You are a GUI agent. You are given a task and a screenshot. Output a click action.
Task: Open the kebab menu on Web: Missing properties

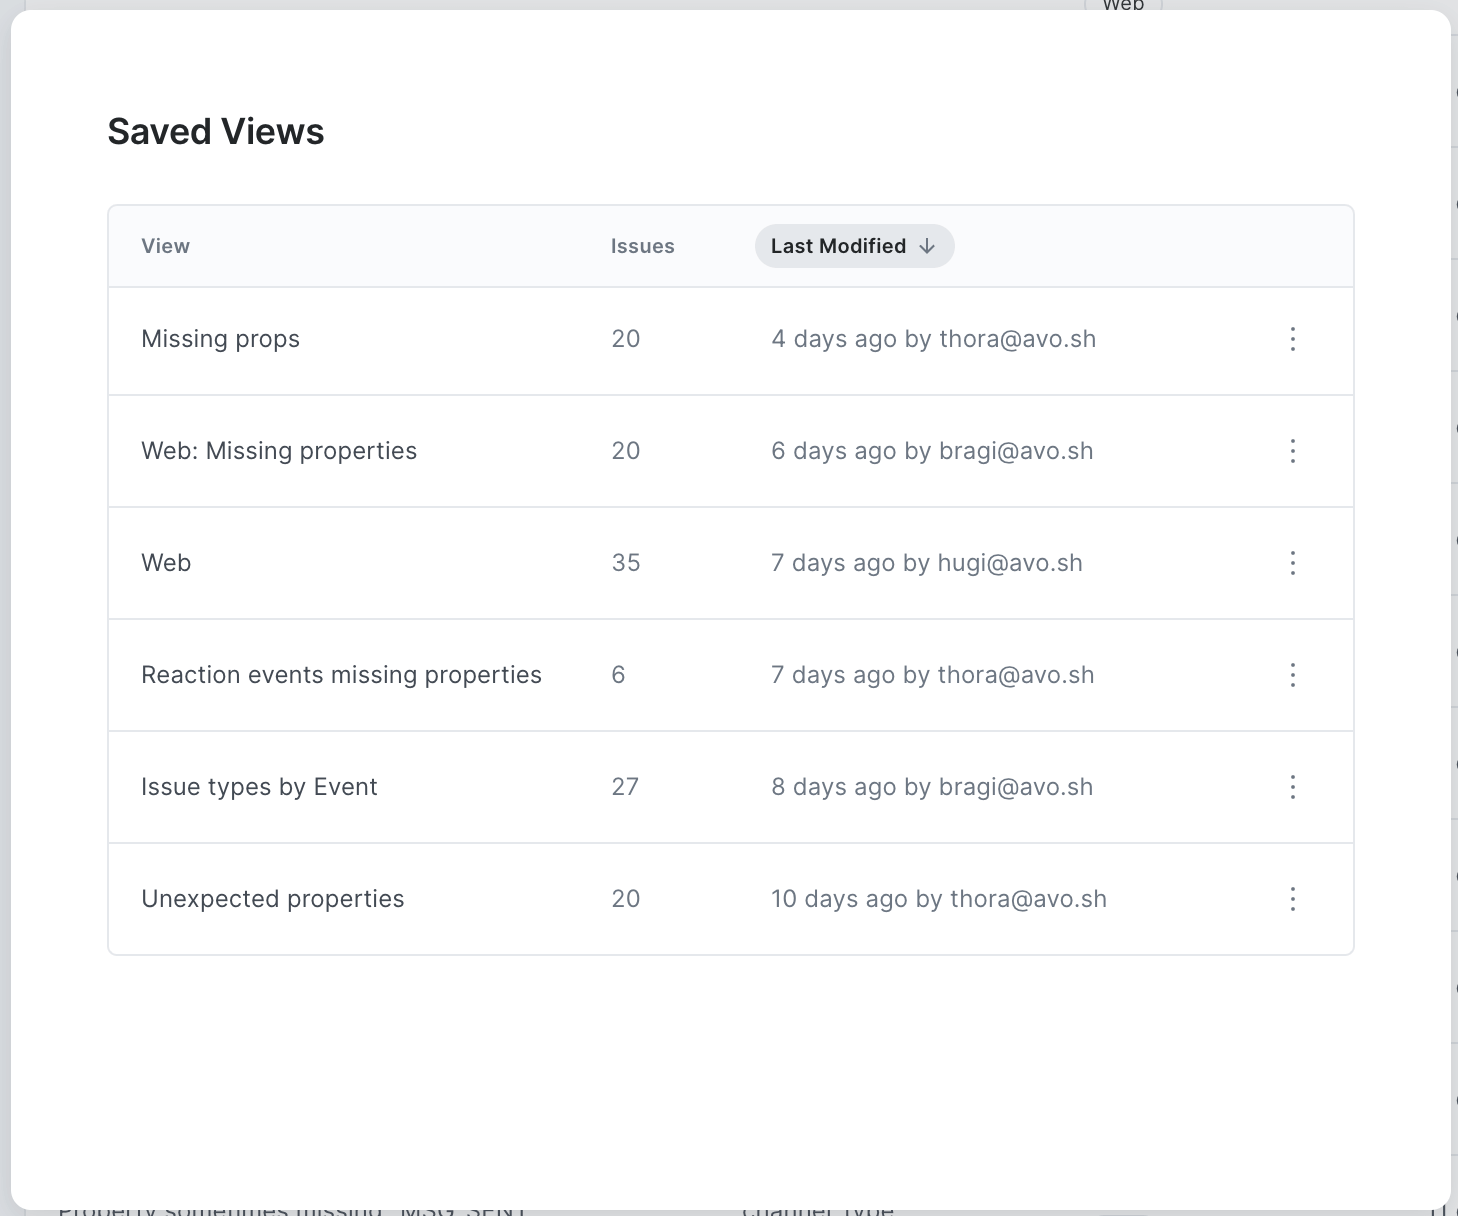click(x=1292, y=451)
